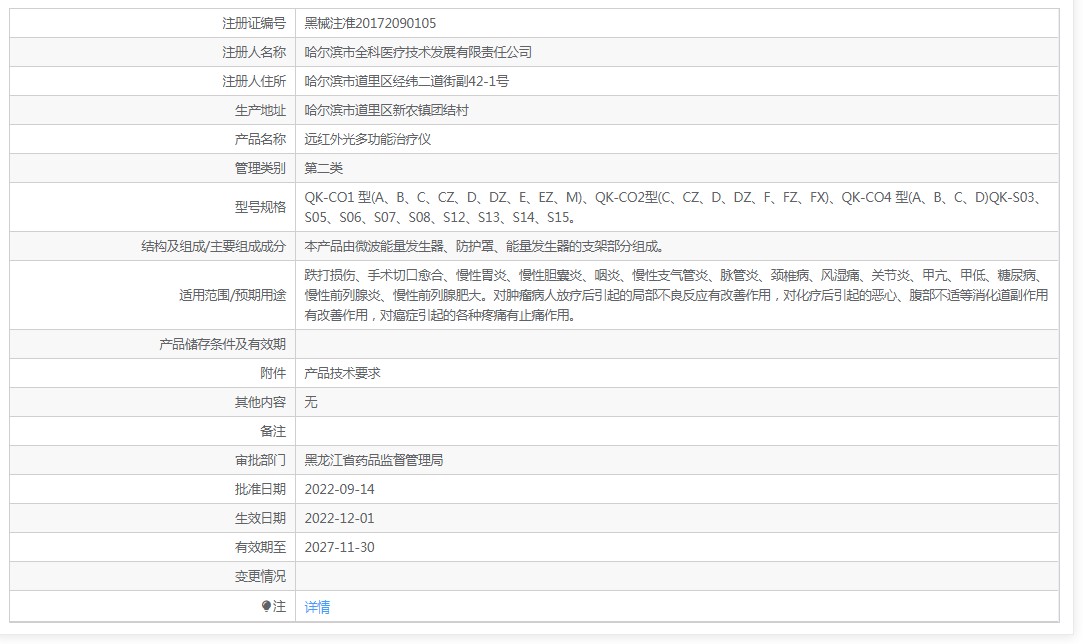Click approval date 2022-09-14
This screenshot has height=644, width=1083.
coord(339,489)
